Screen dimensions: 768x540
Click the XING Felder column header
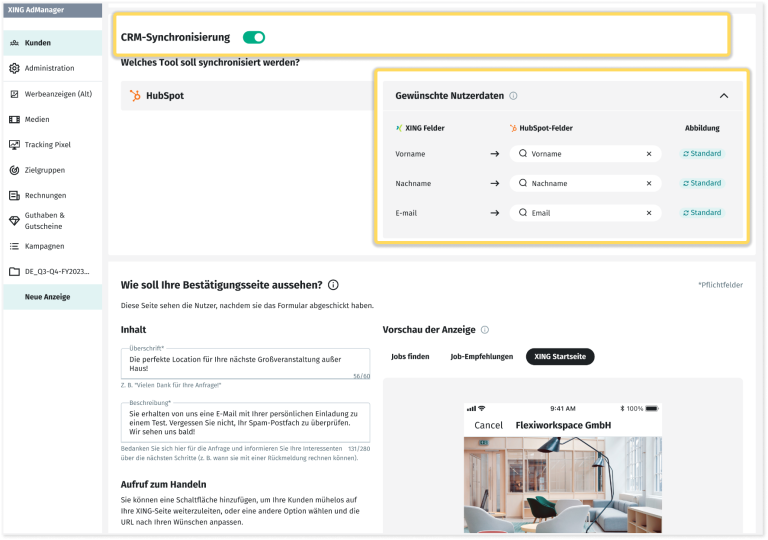pos(420,128)
